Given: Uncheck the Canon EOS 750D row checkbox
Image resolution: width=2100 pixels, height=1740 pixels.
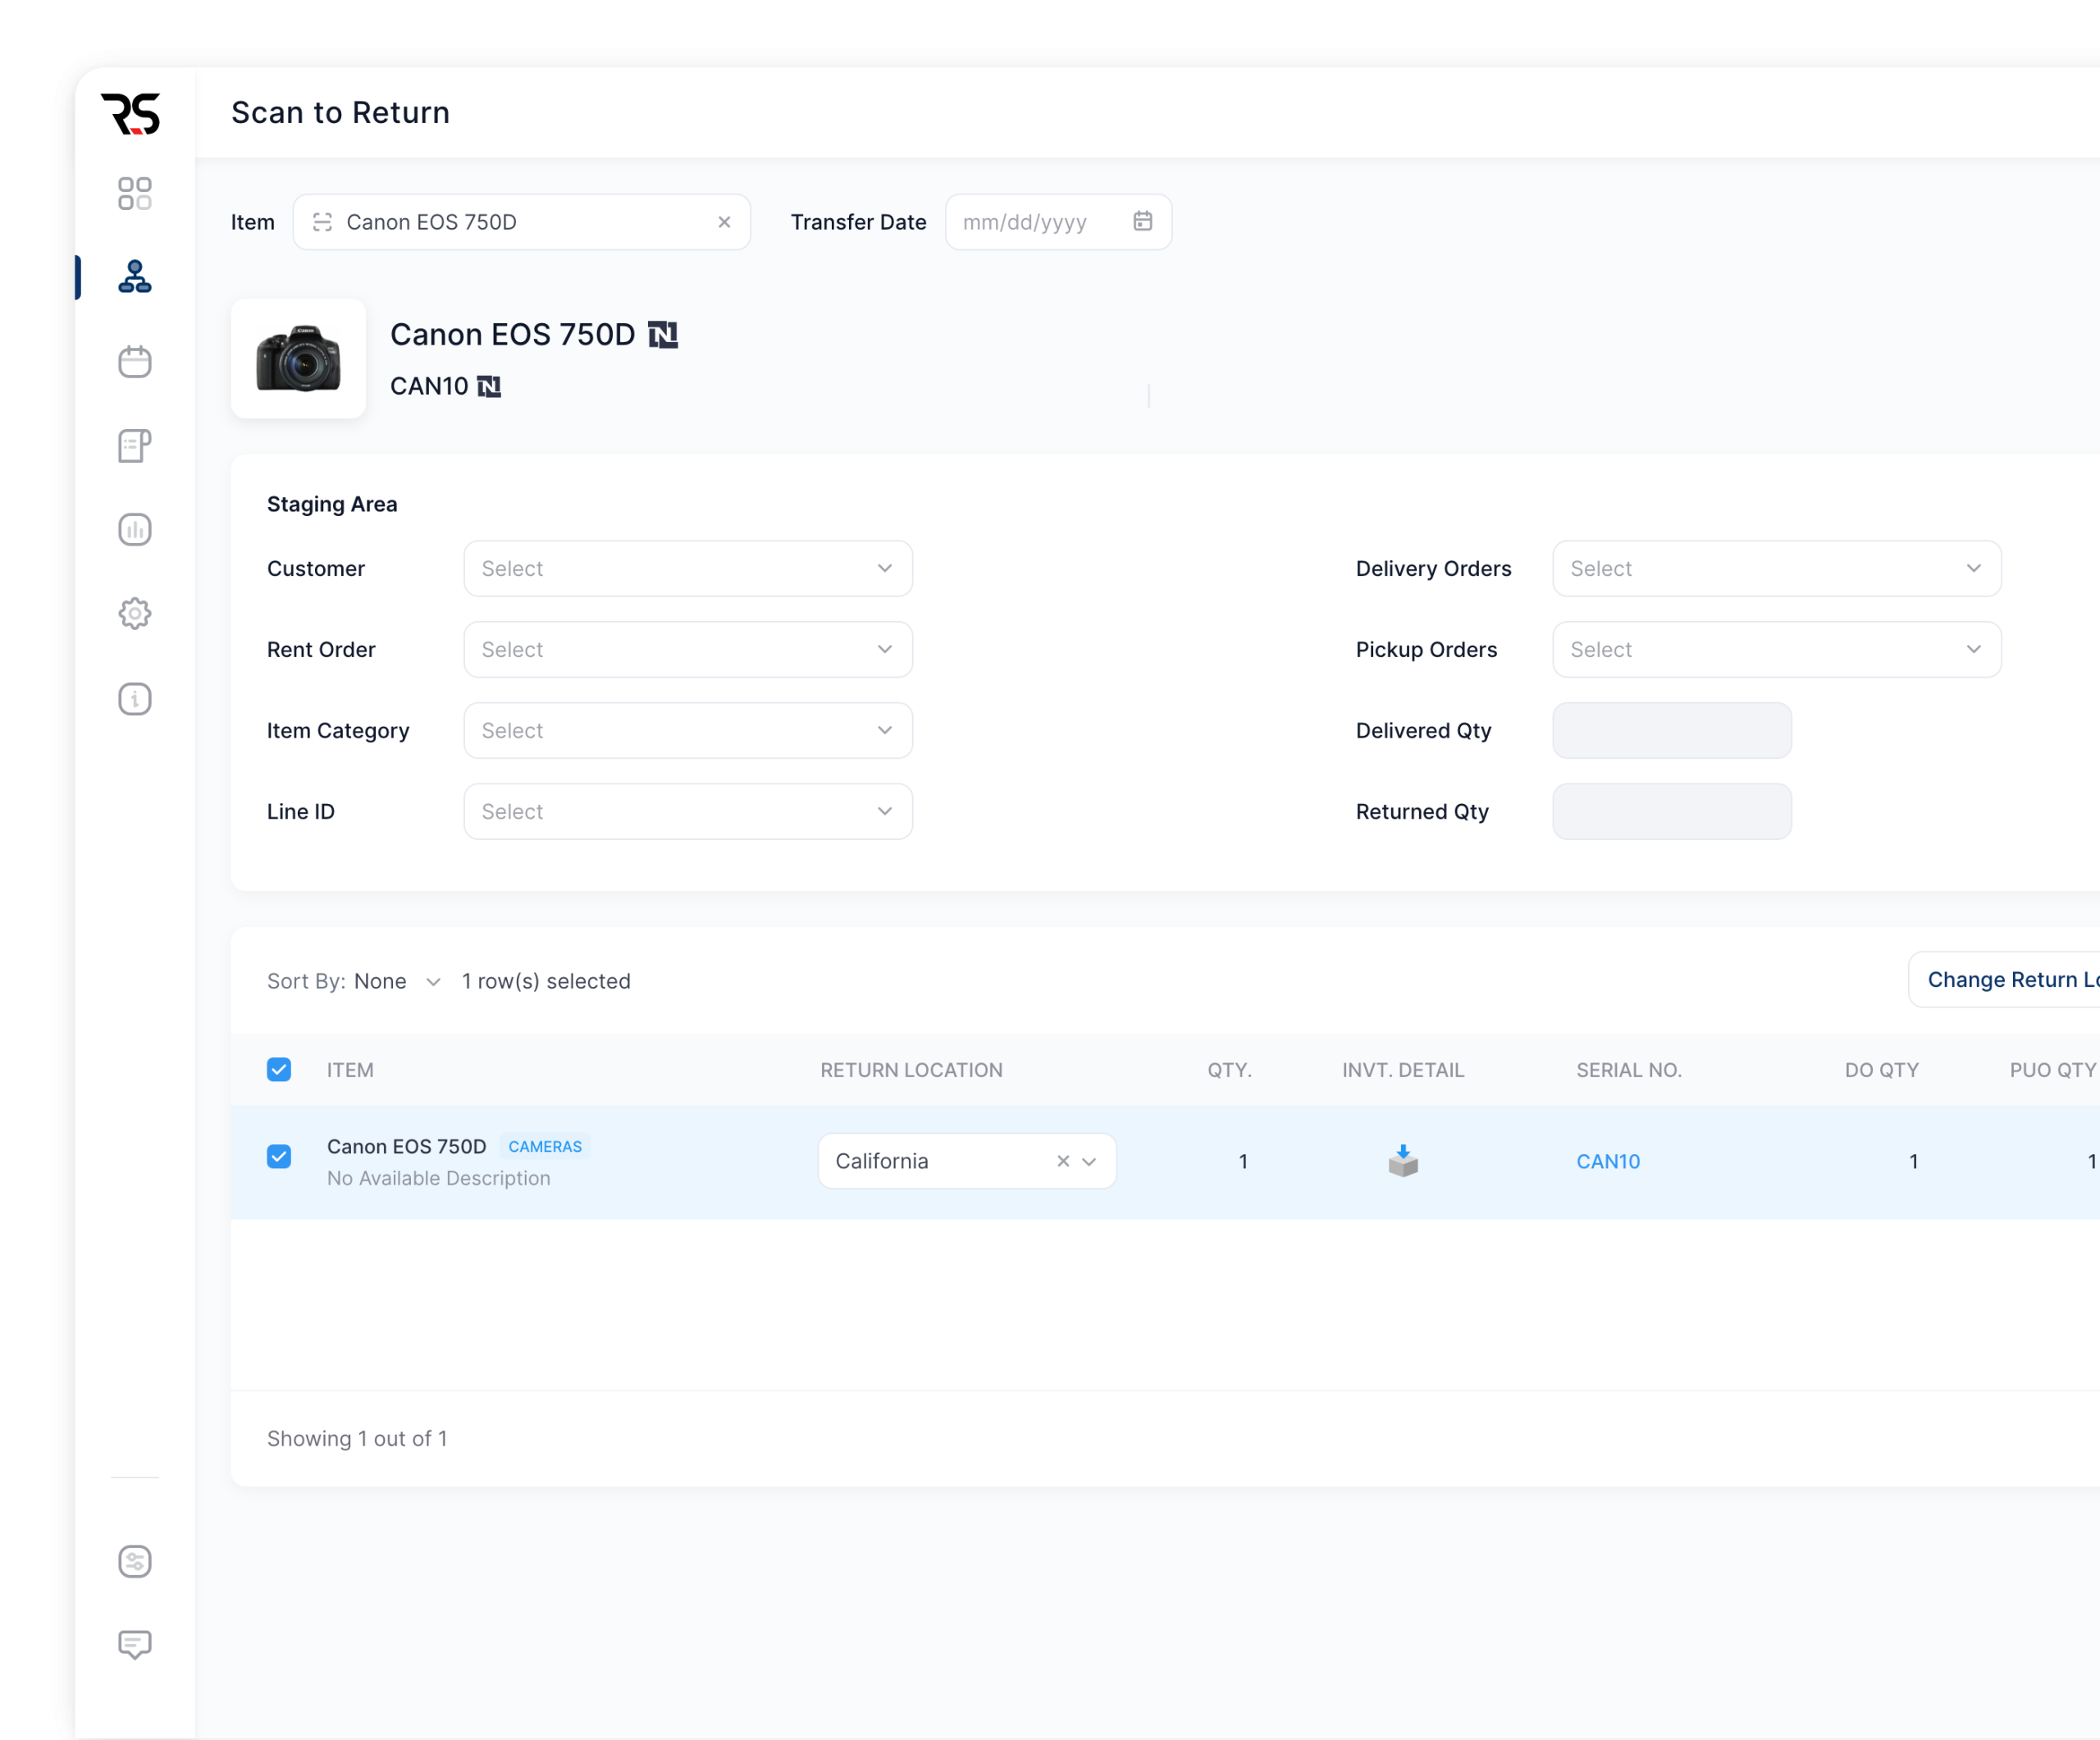Looking at the screenshot, I should click(x=279, y=1156).
